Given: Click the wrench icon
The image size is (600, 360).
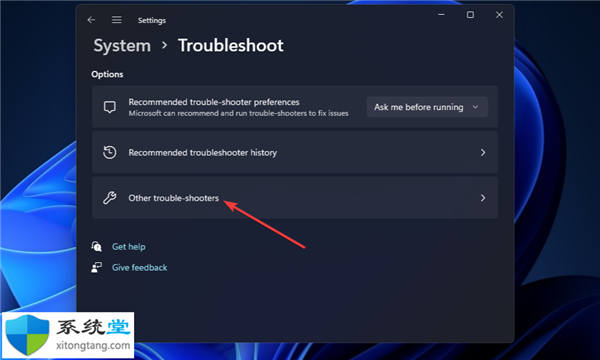Looking at the screenshot, I should point(110,198).
